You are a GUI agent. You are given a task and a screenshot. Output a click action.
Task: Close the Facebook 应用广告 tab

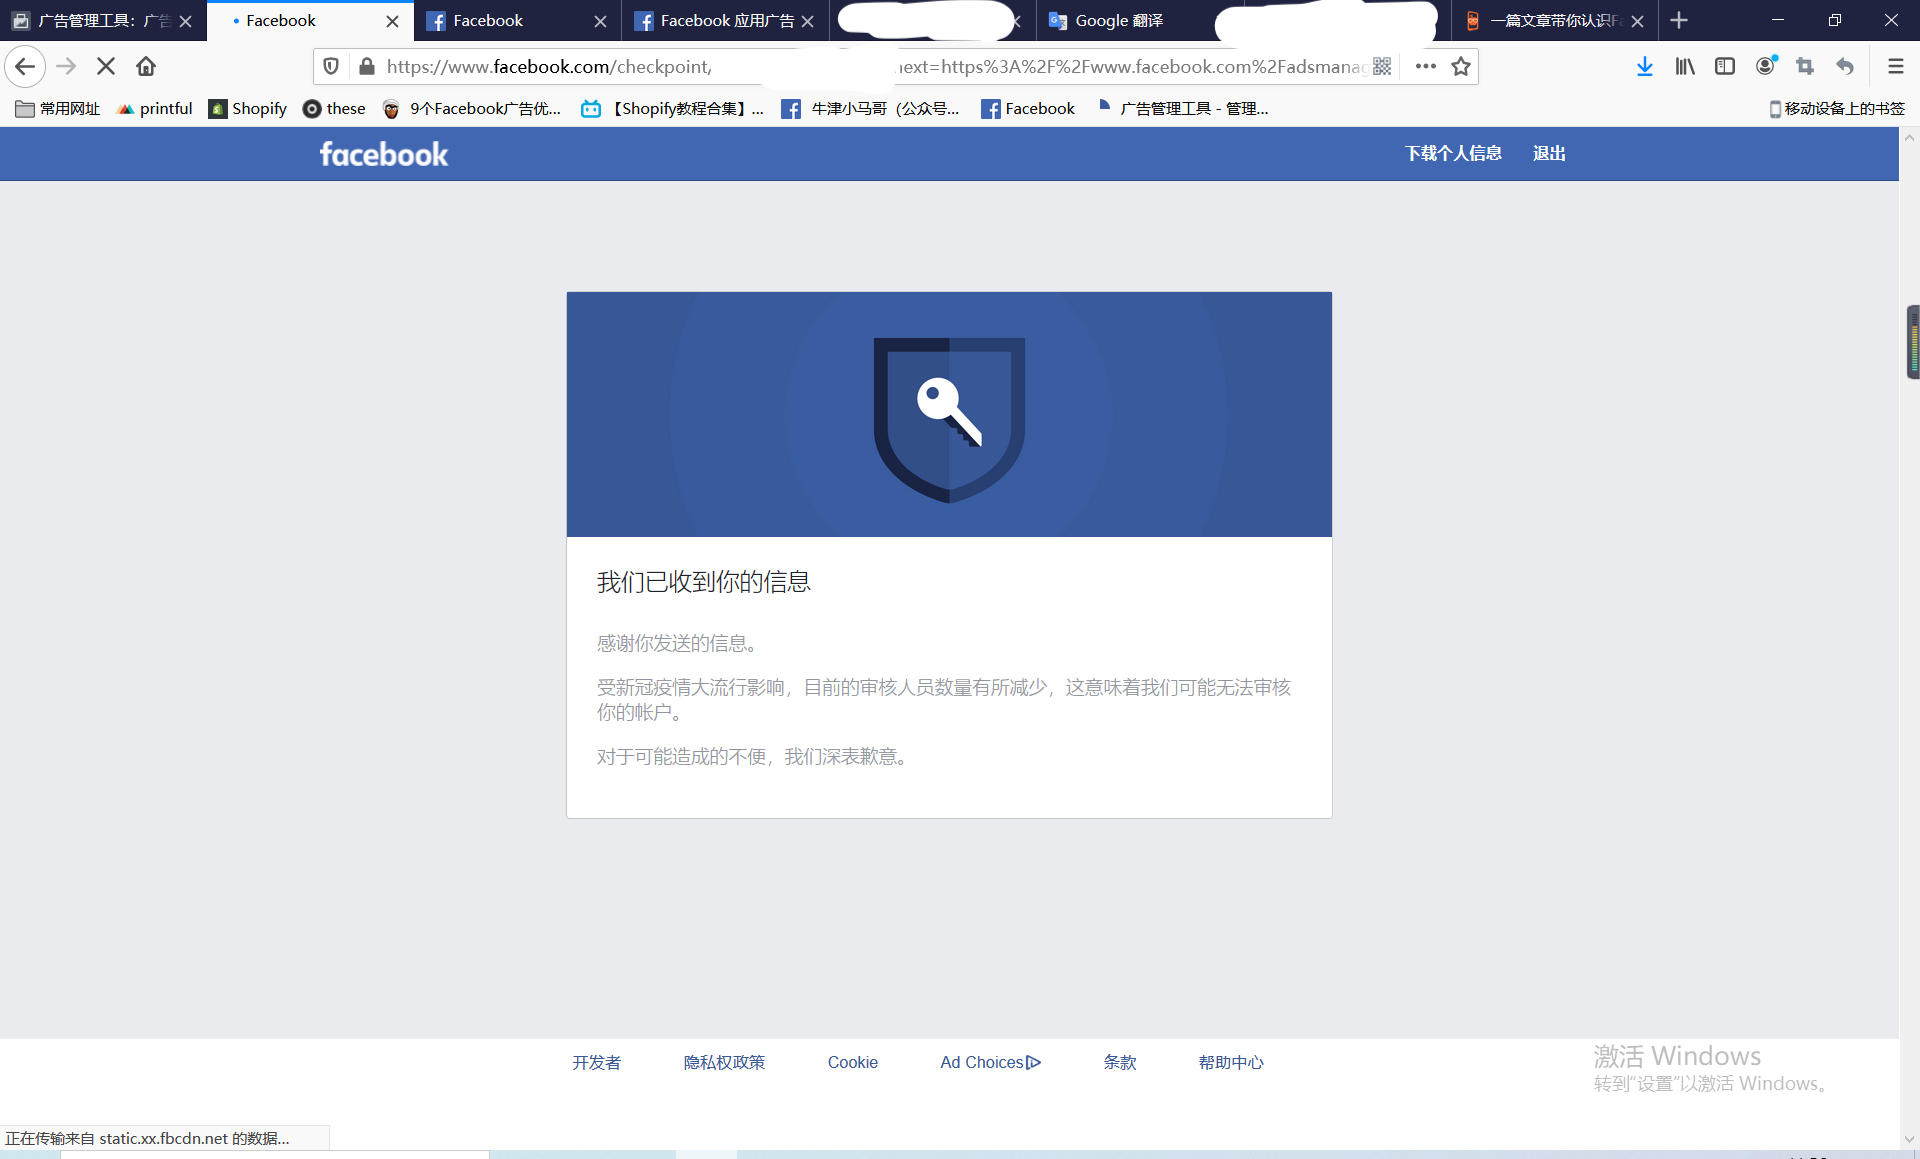(x=807, y=21)
